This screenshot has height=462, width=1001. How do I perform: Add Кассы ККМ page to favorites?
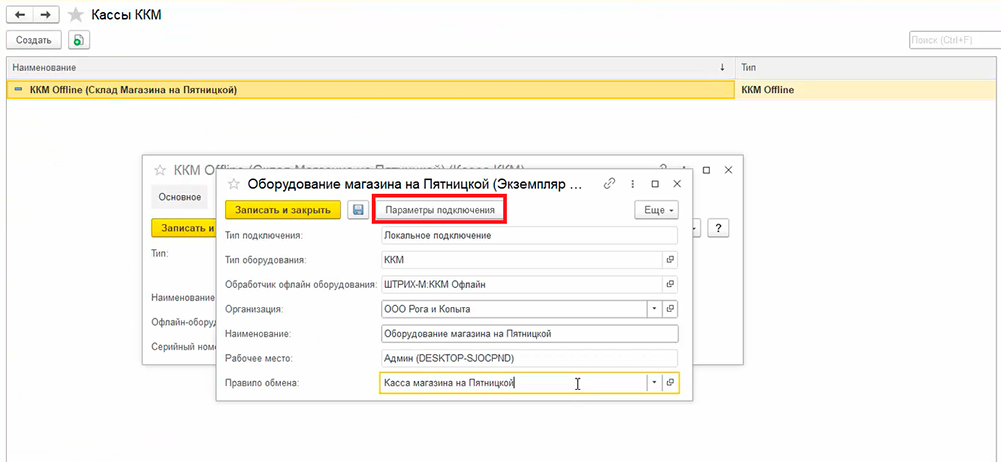[x=75, y=15]
